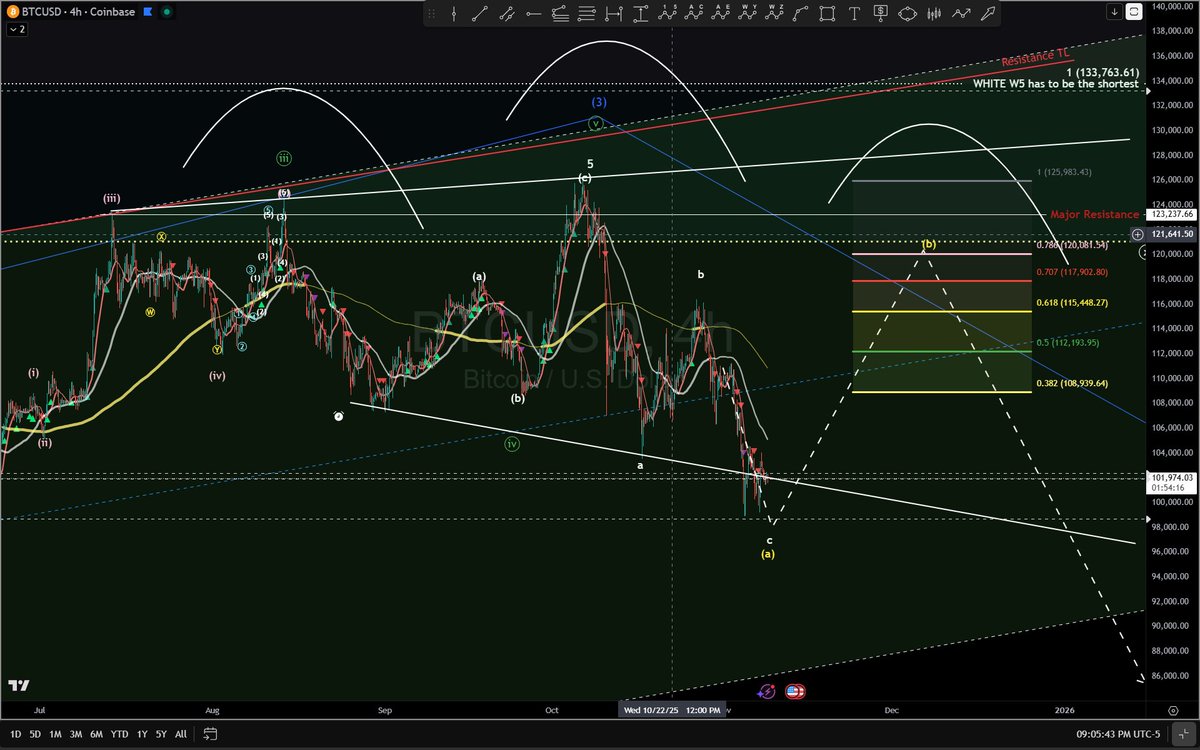
Task: Open time axis settings gear
Action: (1173, 709)
